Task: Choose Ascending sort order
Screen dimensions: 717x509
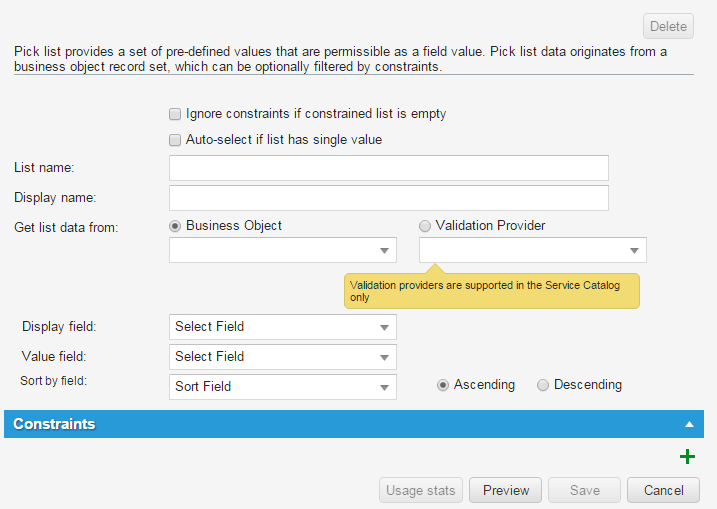Action: 443,385
